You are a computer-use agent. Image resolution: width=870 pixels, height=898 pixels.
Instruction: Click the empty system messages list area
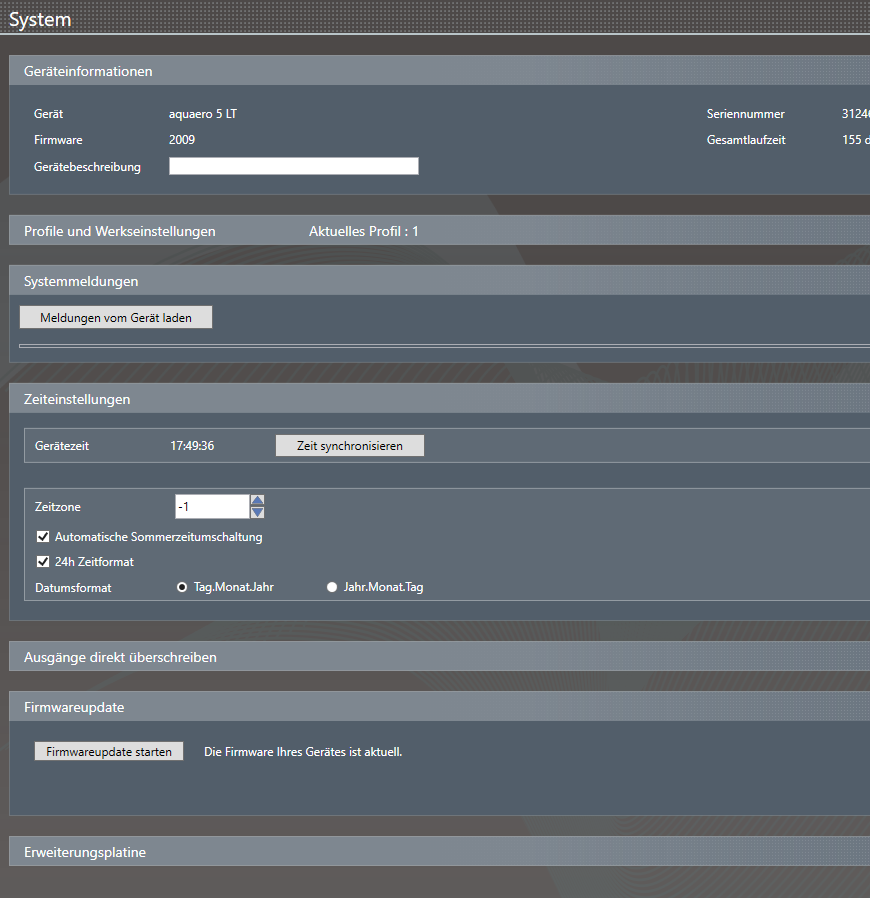[x=440, y=346]
